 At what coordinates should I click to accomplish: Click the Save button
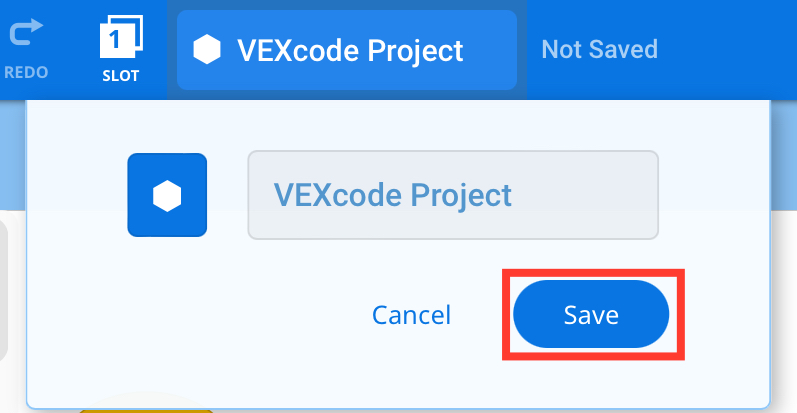click(590, 315)
